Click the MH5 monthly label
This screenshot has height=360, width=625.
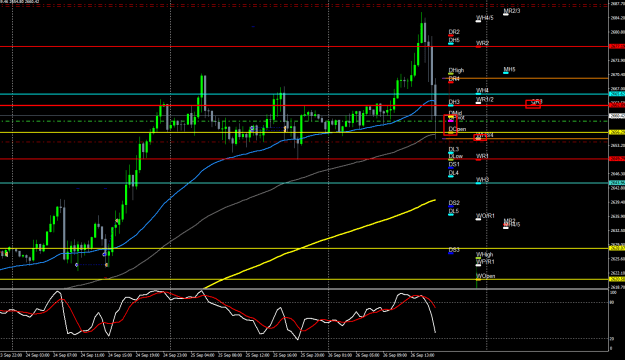[x=509, y=70]
